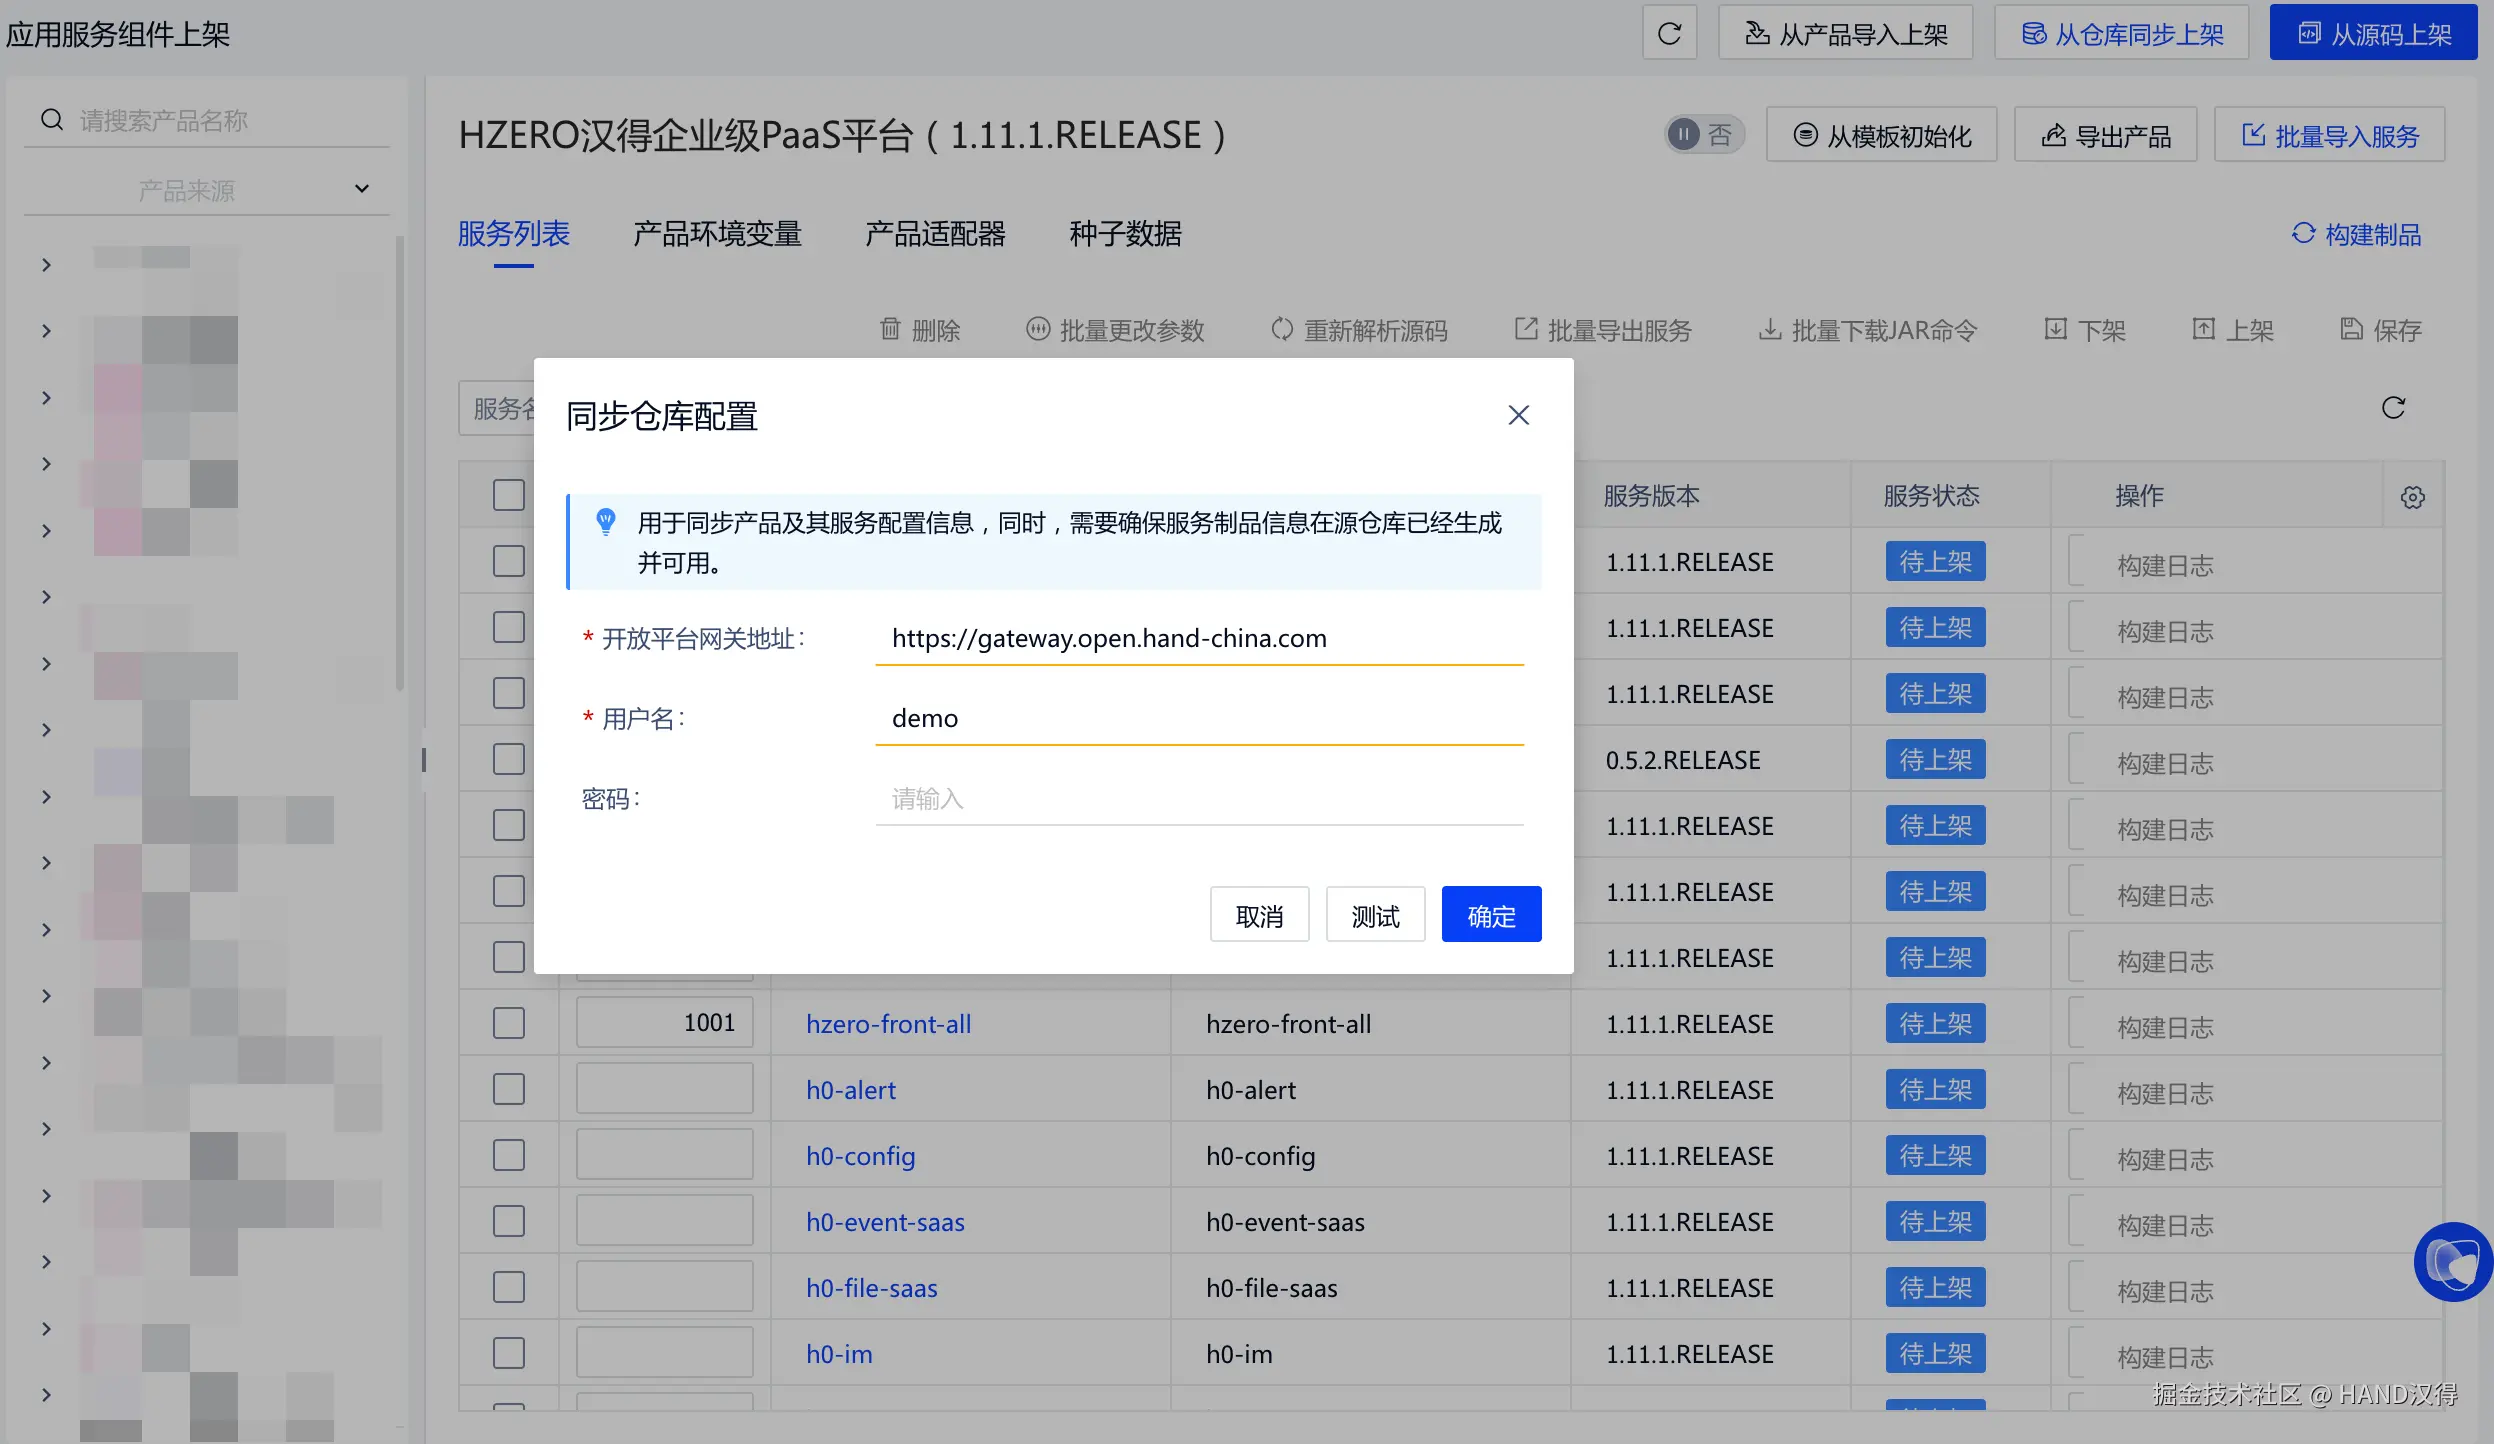
Task: Tick the h0-config row checkbox
Action: 508,1155
